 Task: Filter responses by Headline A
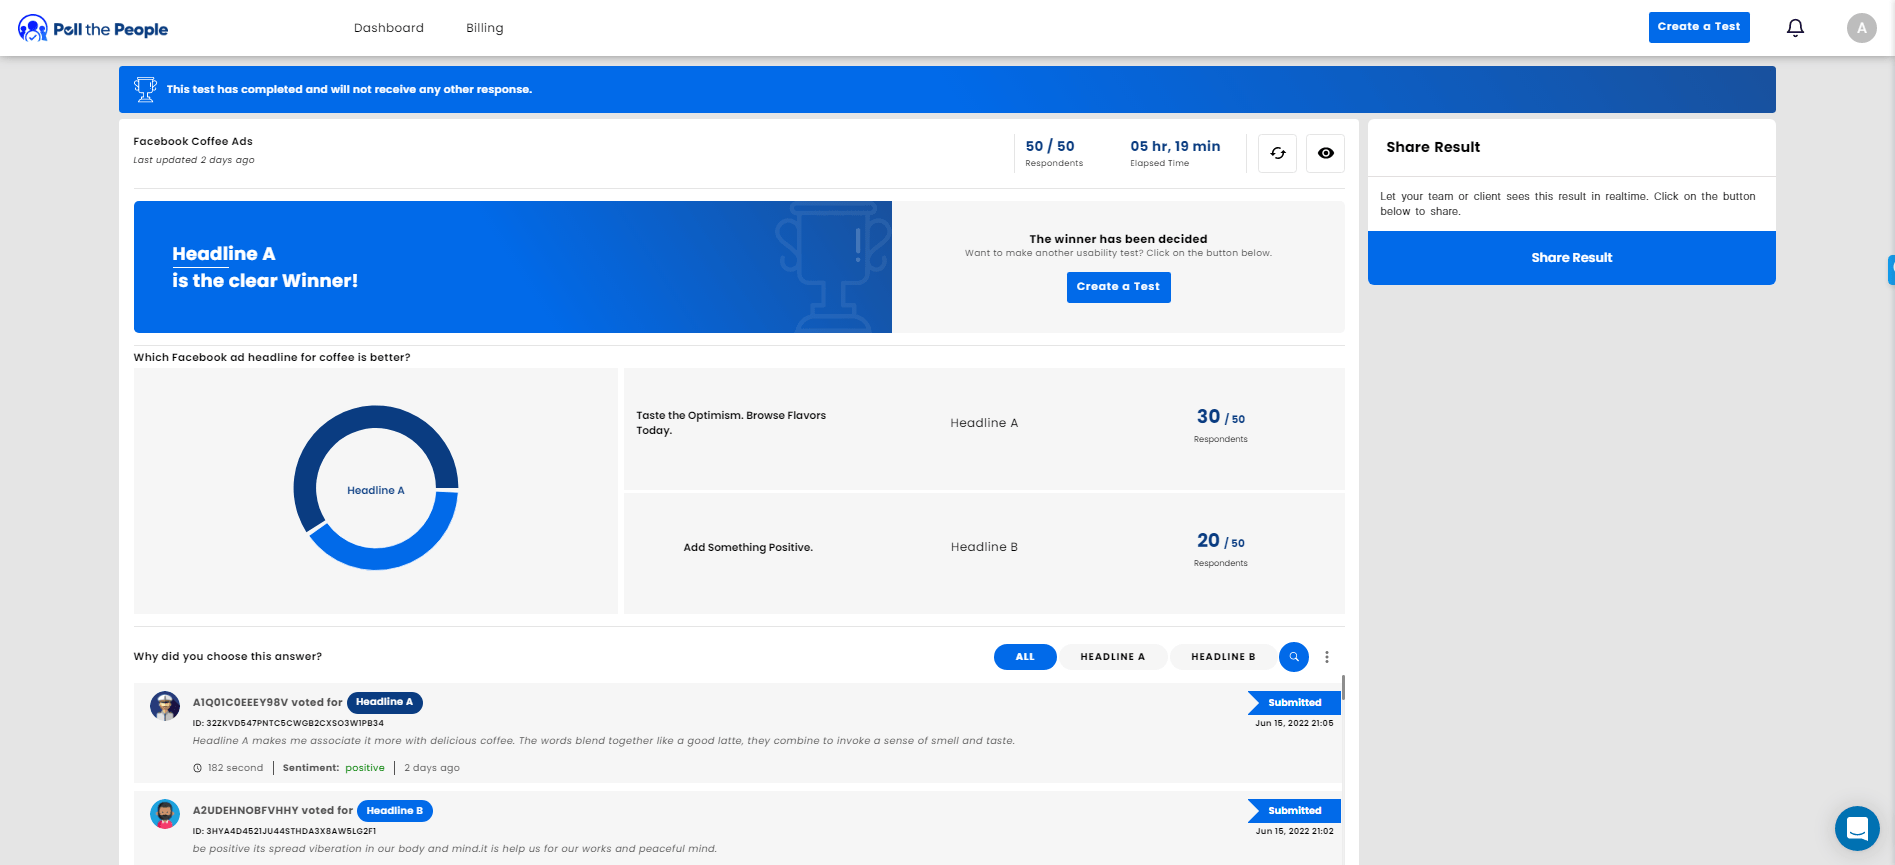coord(1112,657)
